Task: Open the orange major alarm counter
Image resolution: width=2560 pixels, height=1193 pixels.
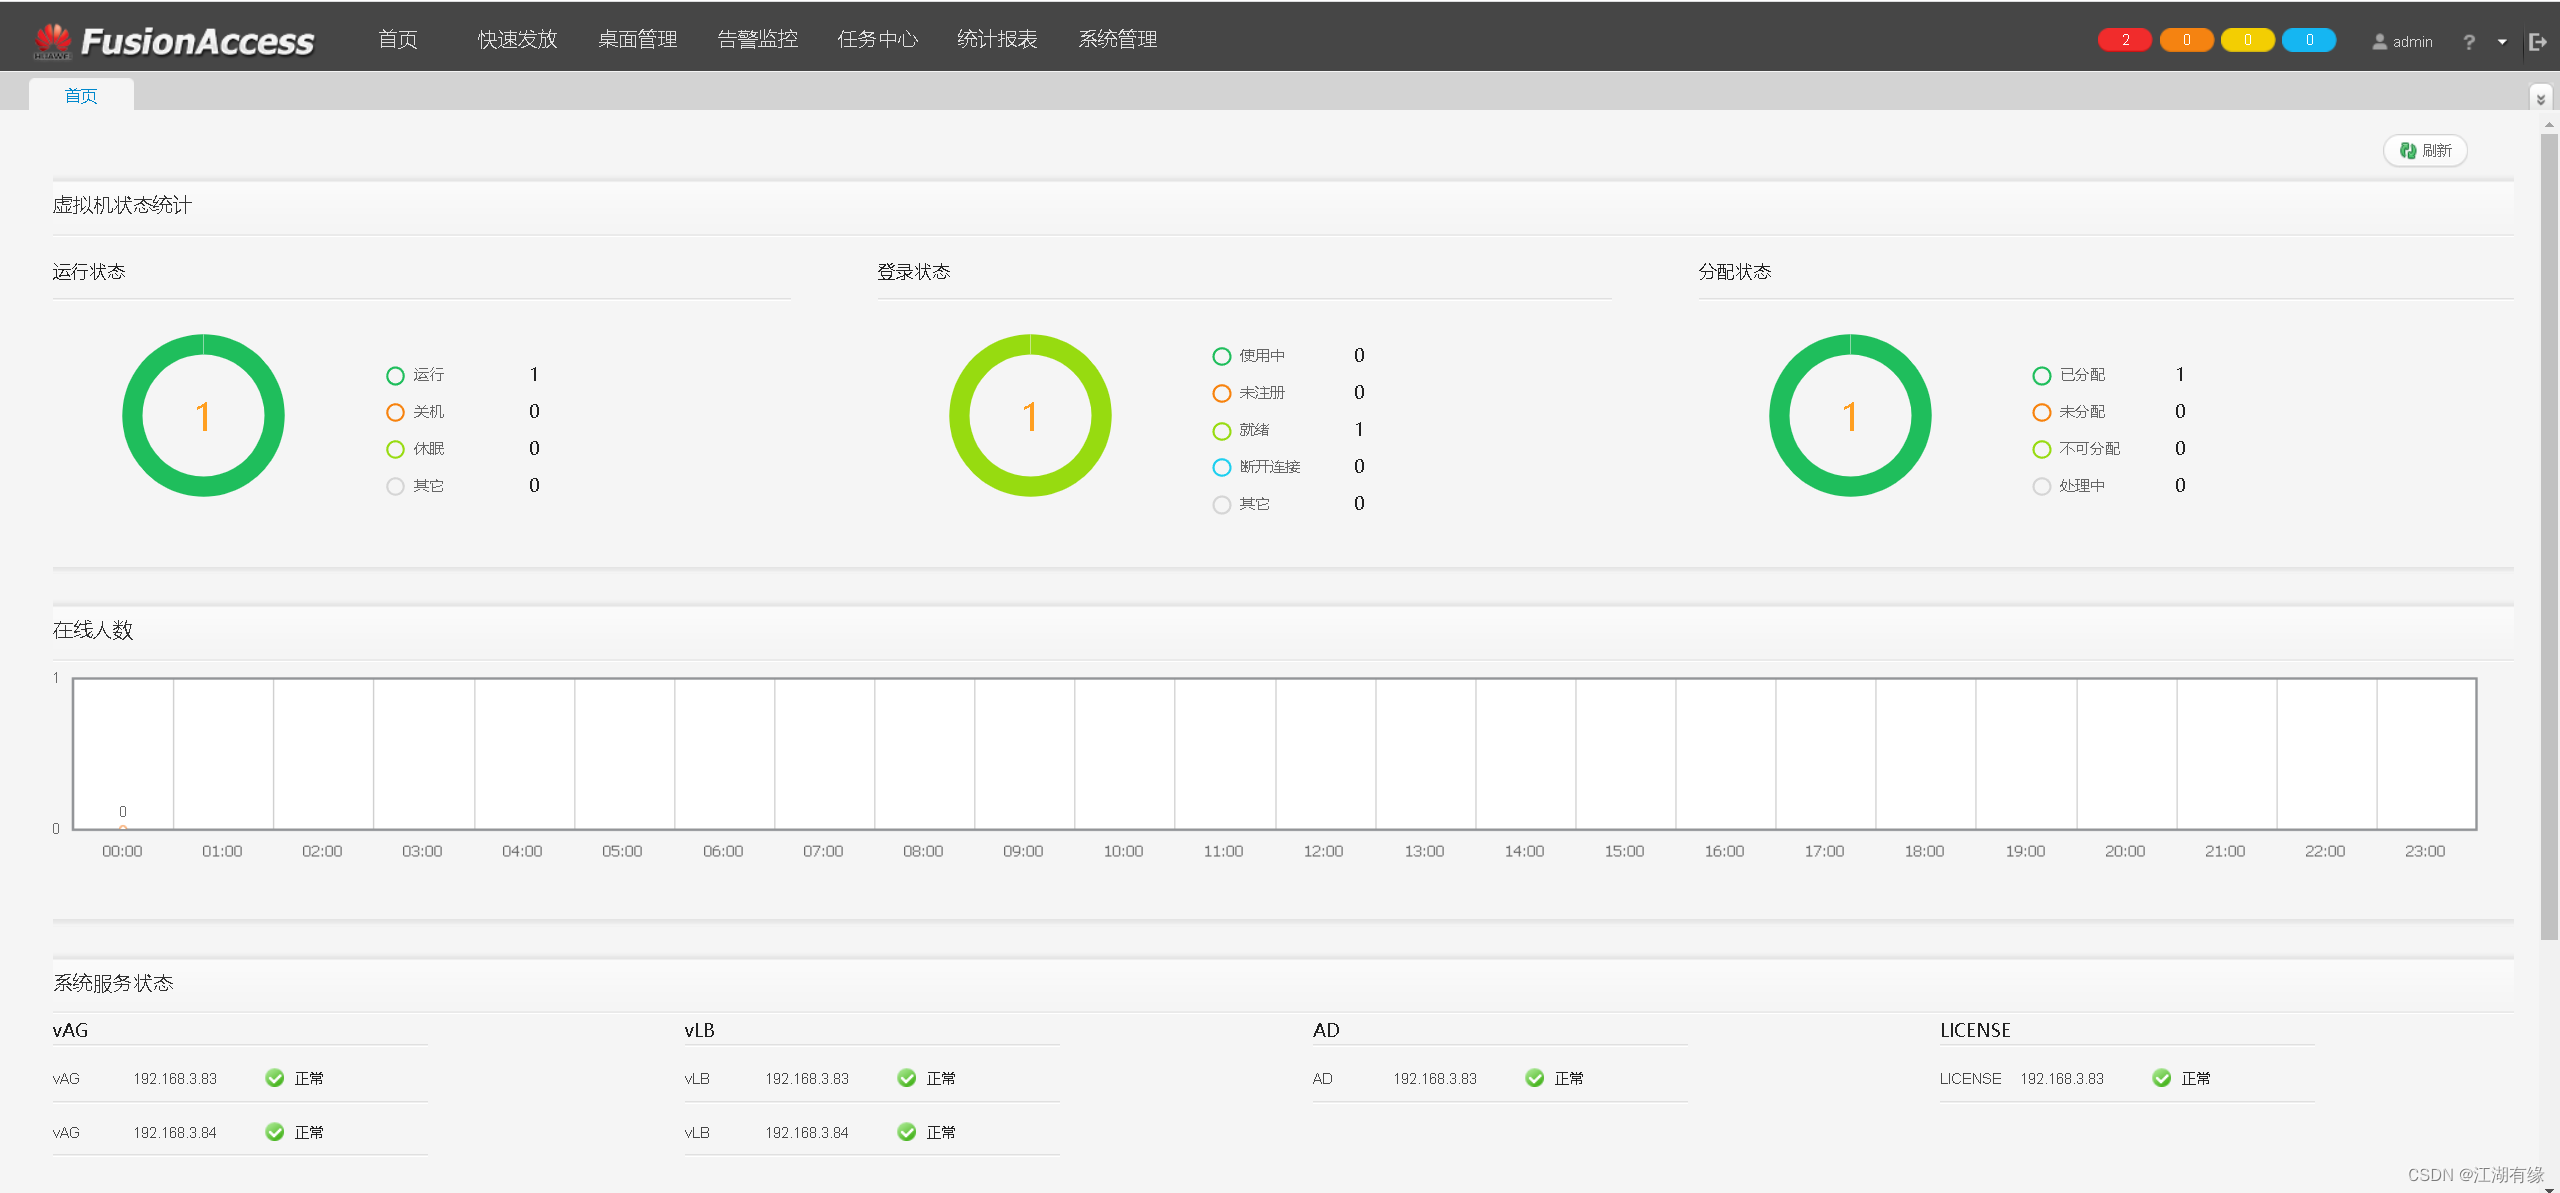Action: click(x=2186, y=40)
